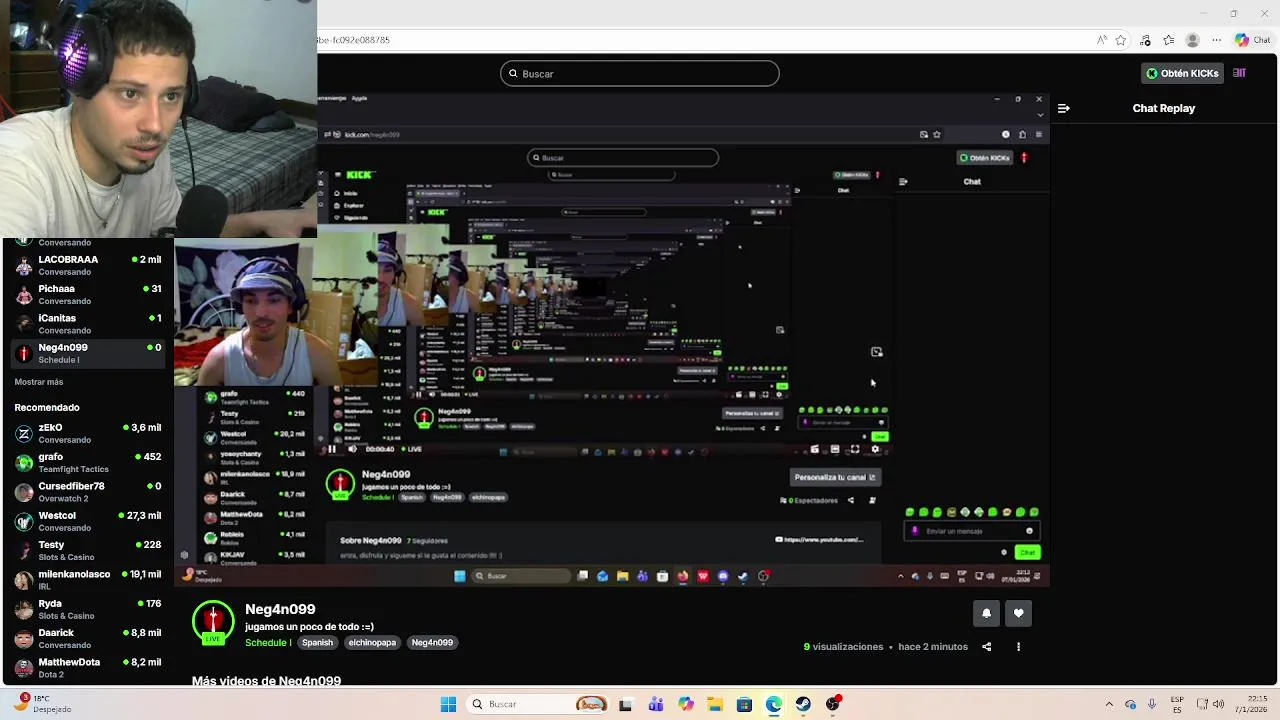This screenshot has width=1280, height=720.
Task: Click Westcol channel avatar icon
Action: pyautogui.click(x=24, y=521)
